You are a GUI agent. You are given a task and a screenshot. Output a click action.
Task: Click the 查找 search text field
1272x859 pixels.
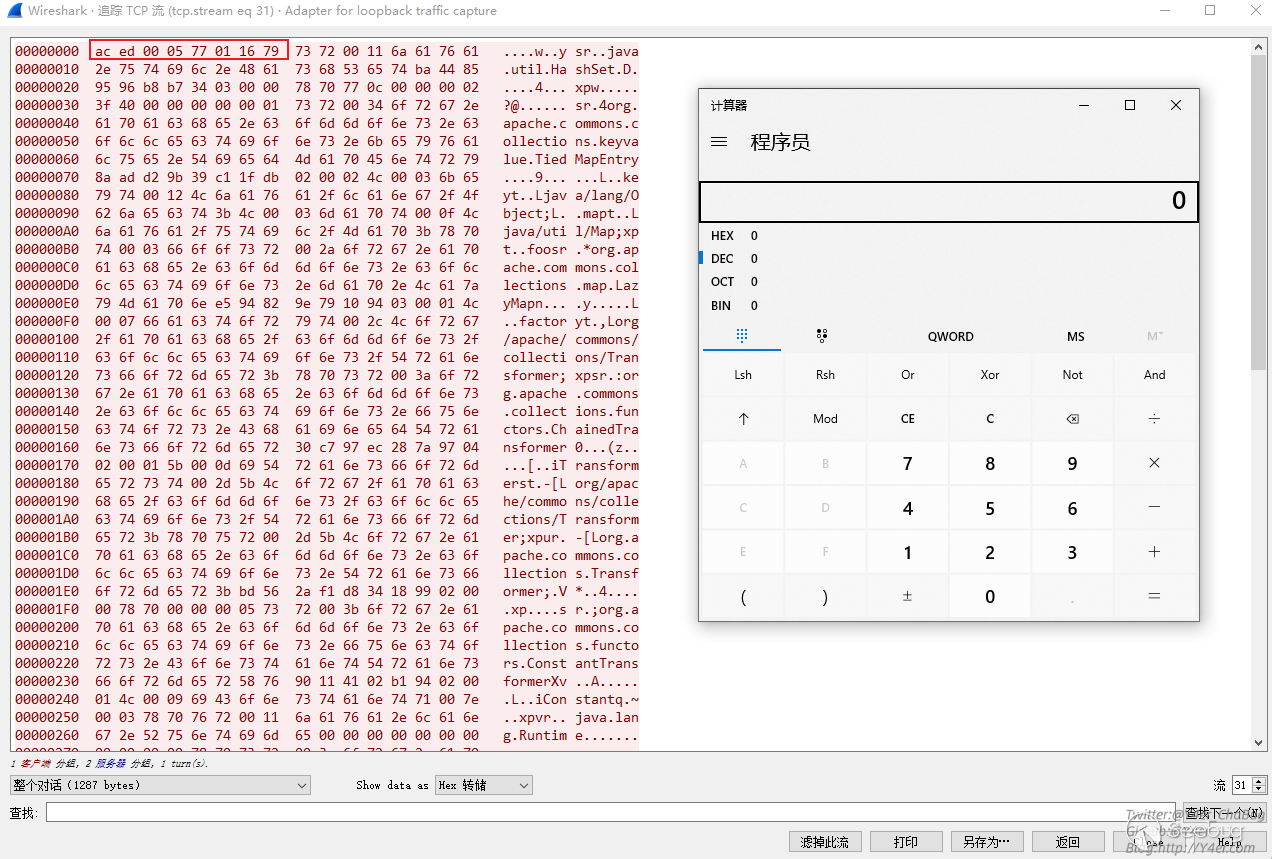pyautogui.click(x=580, y=812)
